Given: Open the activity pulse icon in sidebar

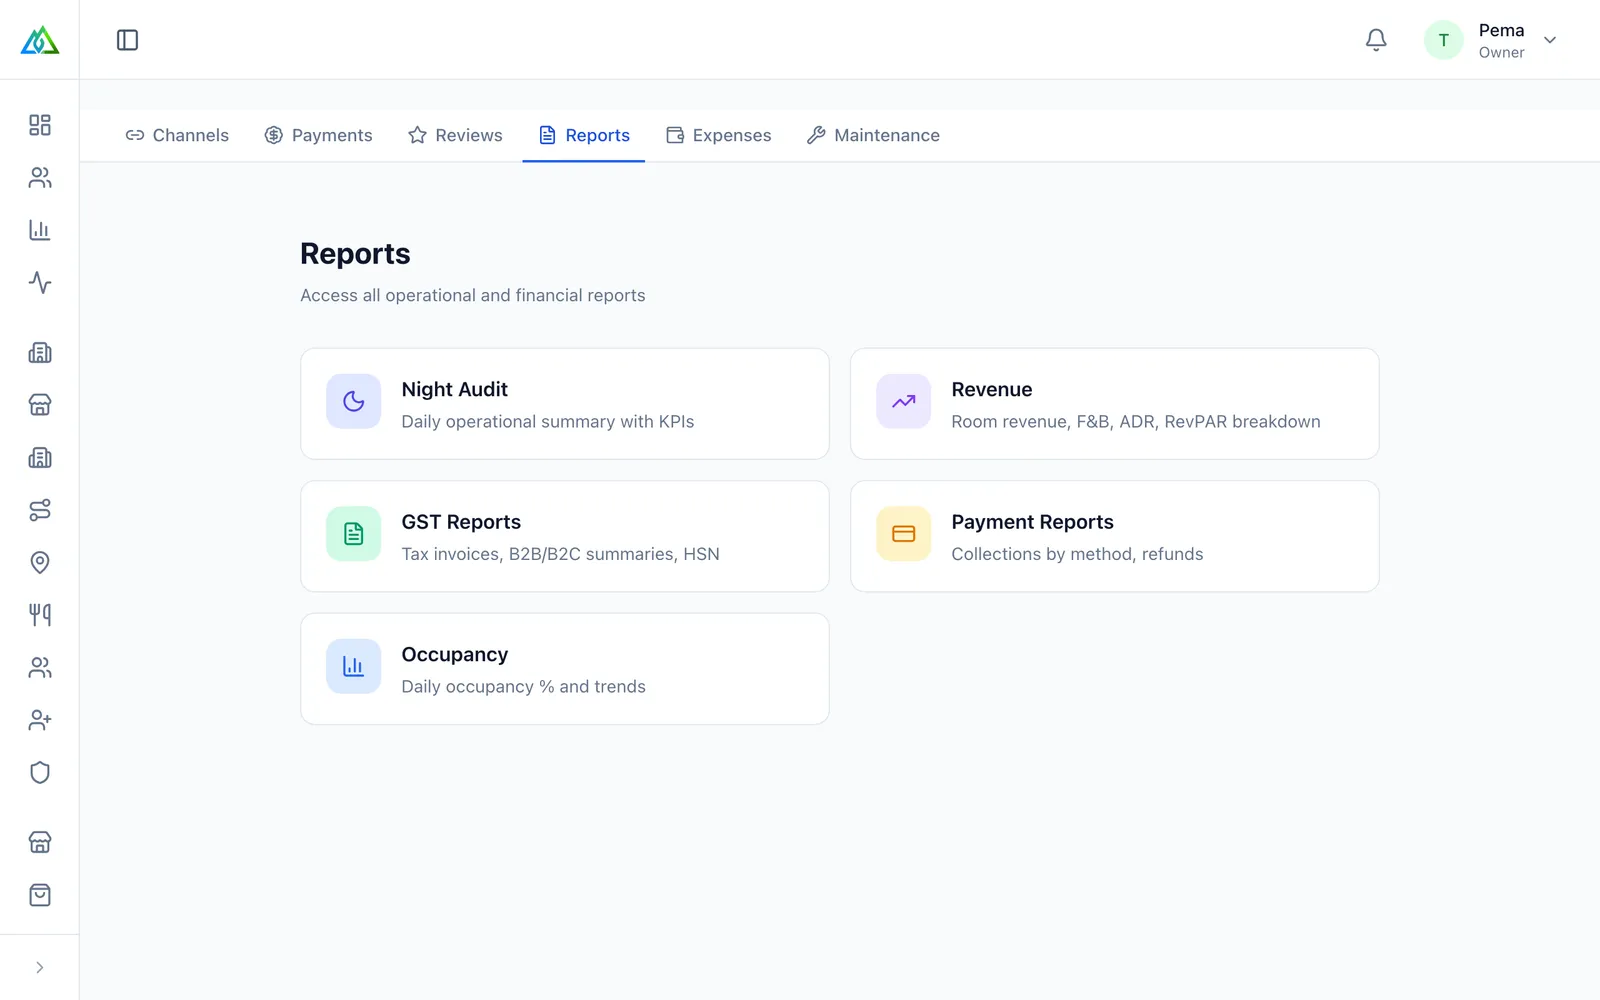Looking at the screenshot, I should click(x=40, y=282).
